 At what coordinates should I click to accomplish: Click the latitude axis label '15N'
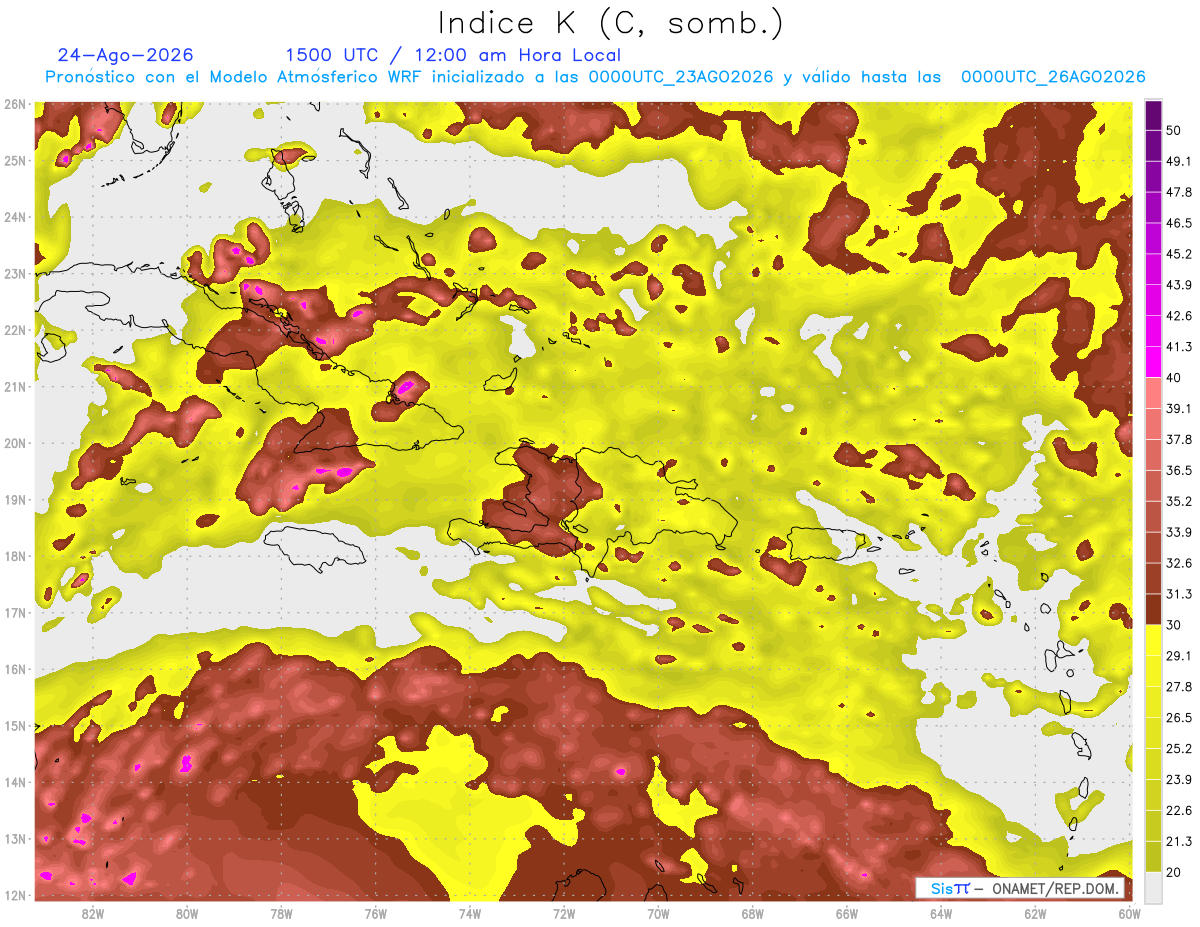(x=14, y=726)
